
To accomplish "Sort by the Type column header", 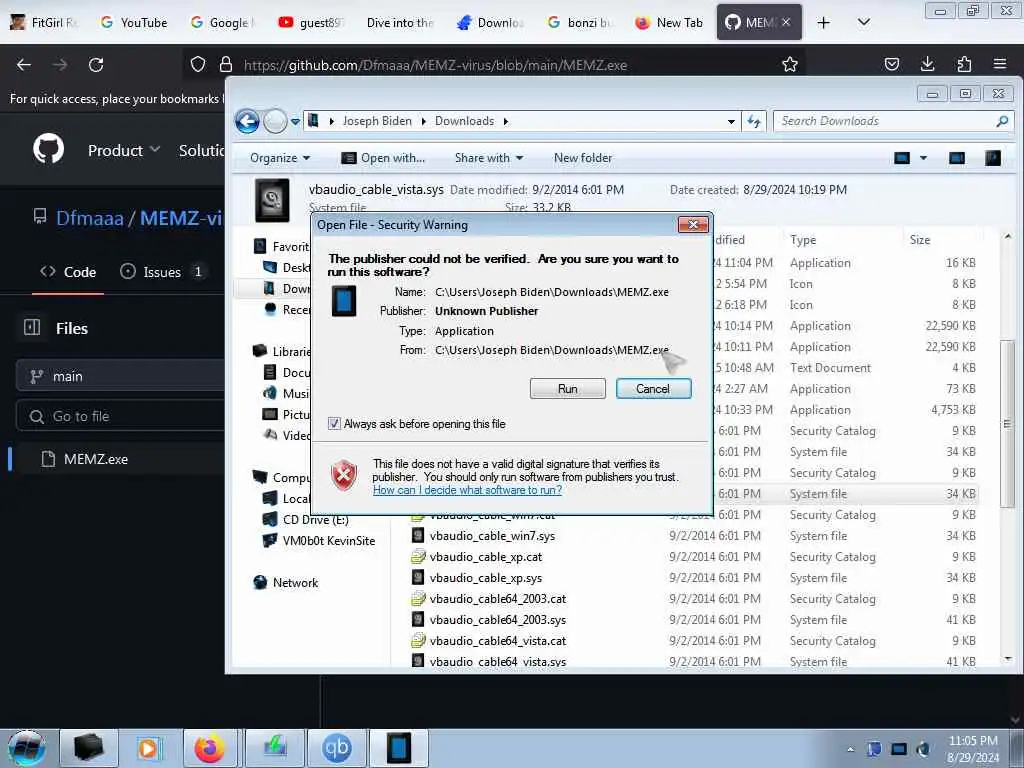I will pyautogui.click(x=803, y=240).
